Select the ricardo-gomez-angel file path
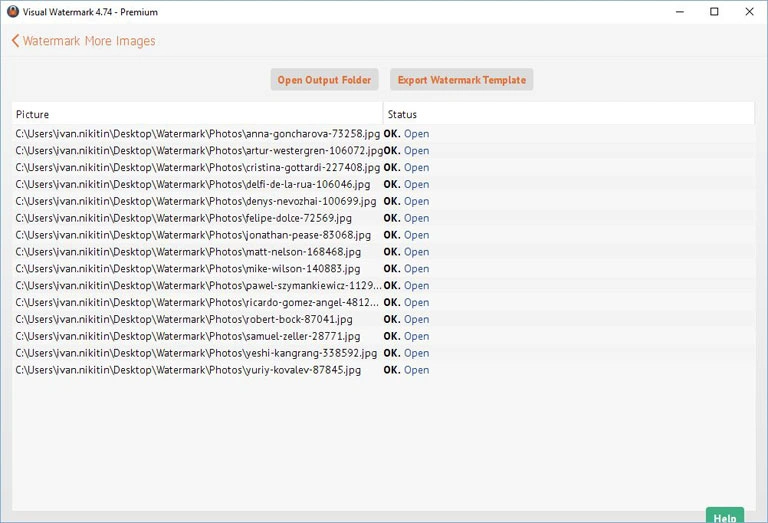Image resolution: width=768 pixels, height=523 pixels. (197, 303)
